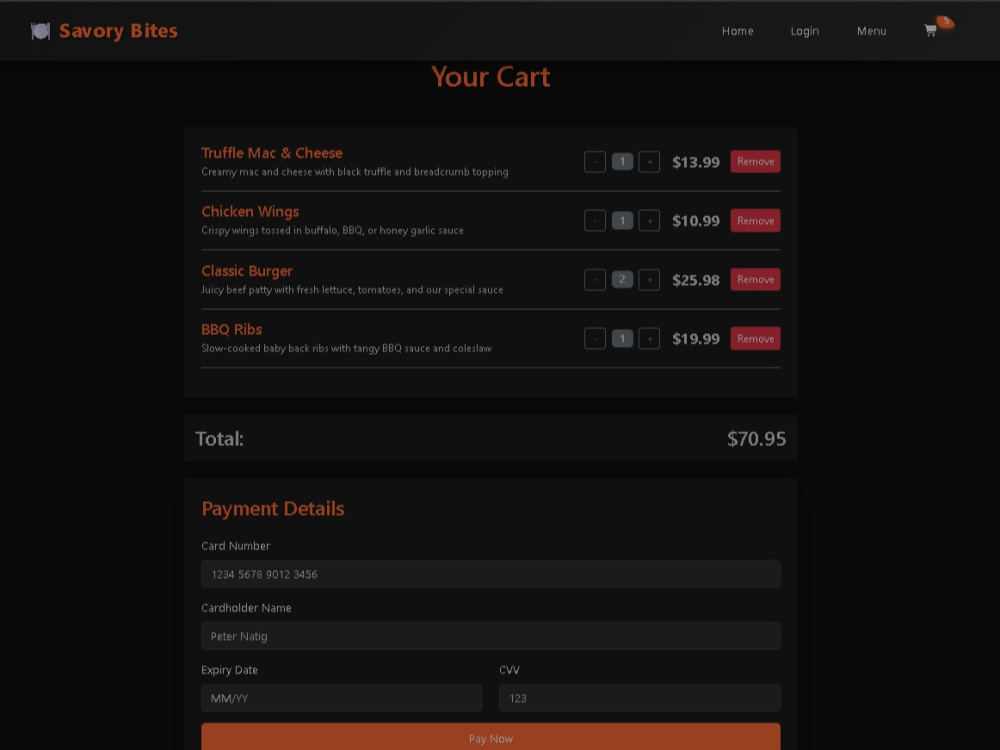Screen dimensions: 1000x750
Task: Click the Savory Bites plate logo icon
Action: [40, 31]
